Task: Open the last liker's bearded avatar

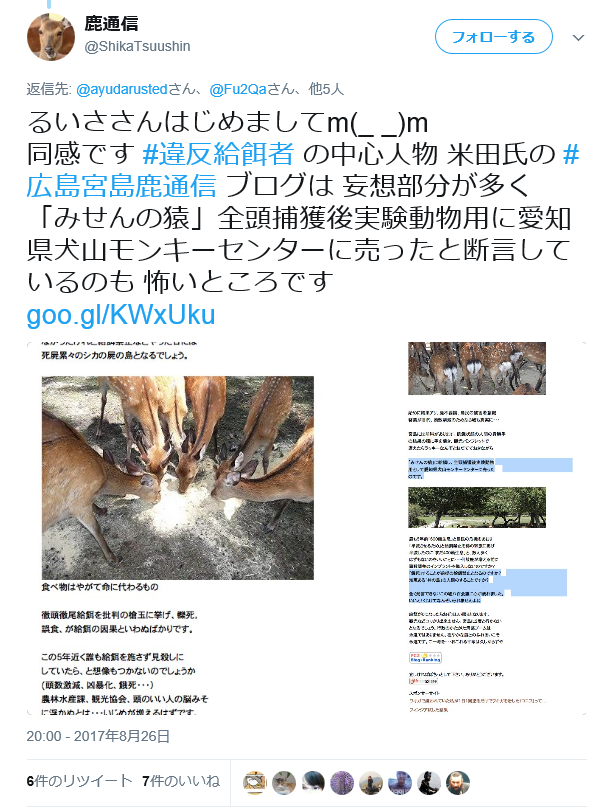Action: click(x=458, y=782)
